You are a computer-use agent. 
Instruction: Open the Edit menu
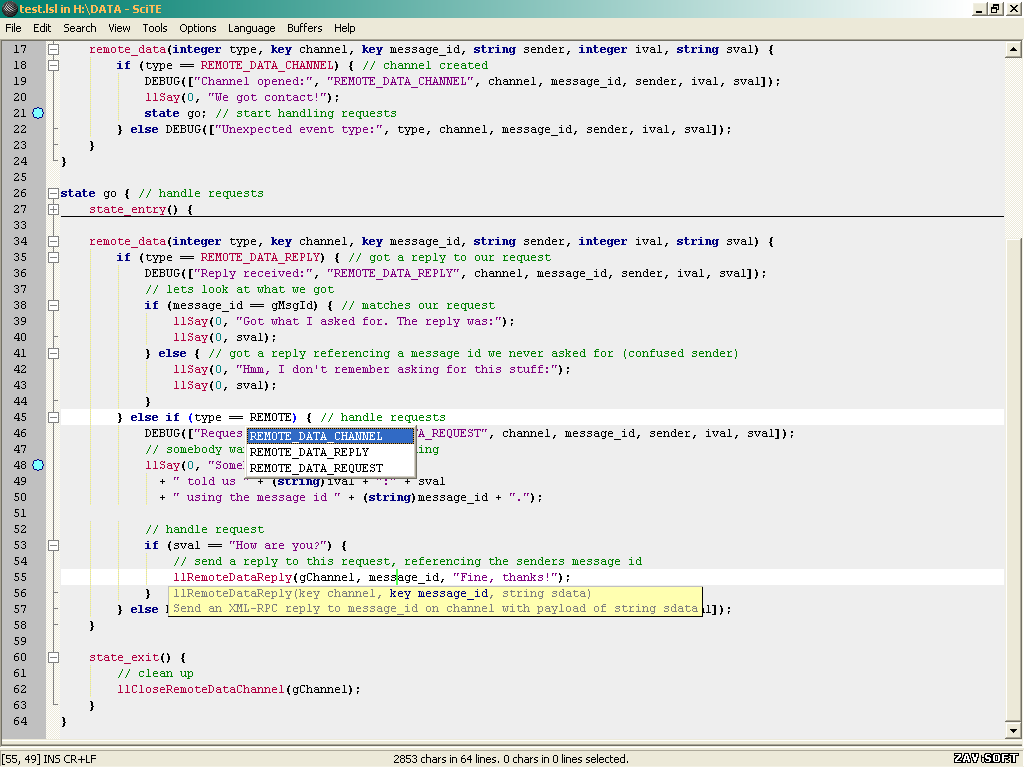tap(42, 28)
